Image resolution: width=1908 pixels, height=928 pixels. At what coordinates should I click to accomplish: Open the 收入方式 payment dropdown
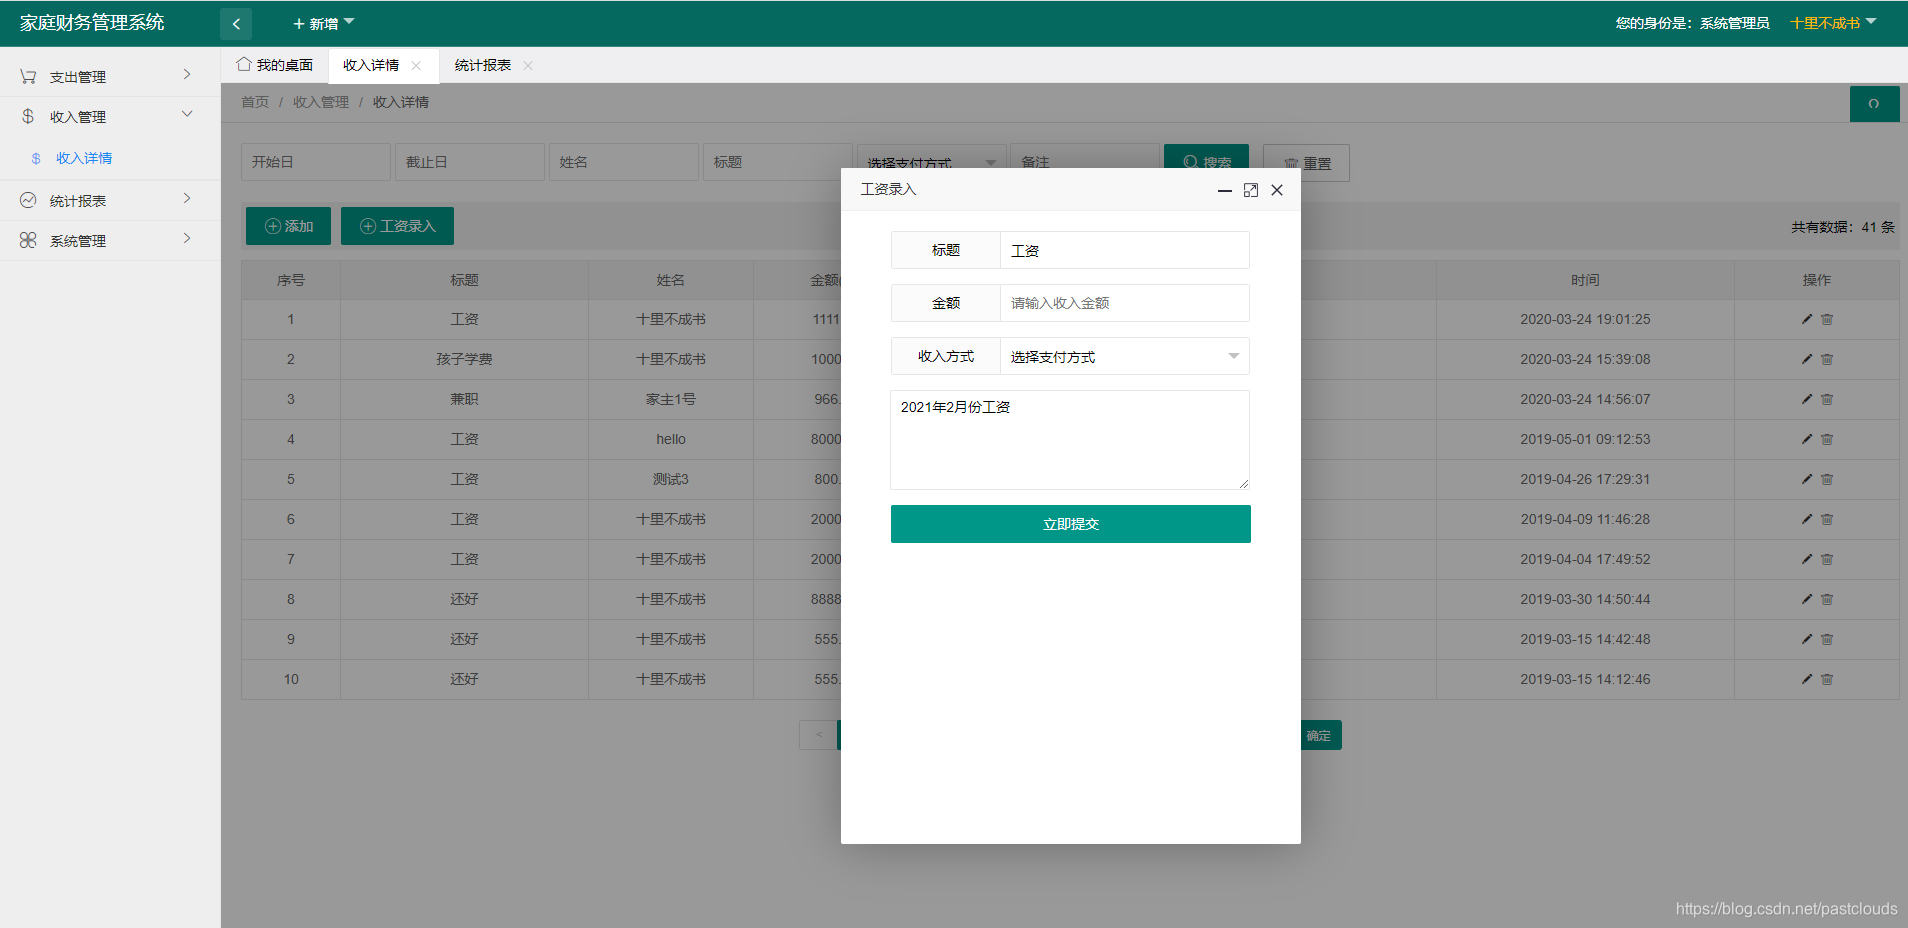1125,356
